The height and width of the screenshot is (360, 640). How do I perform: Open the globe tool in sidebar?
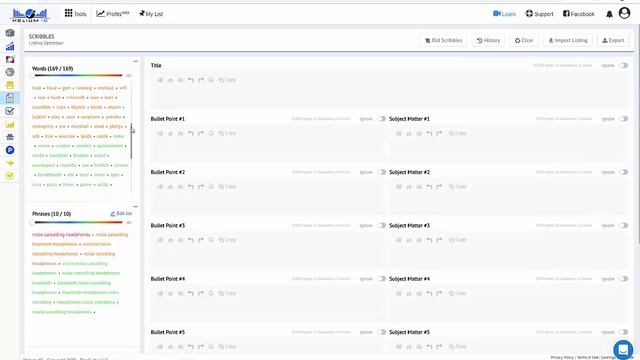point(10,72)
